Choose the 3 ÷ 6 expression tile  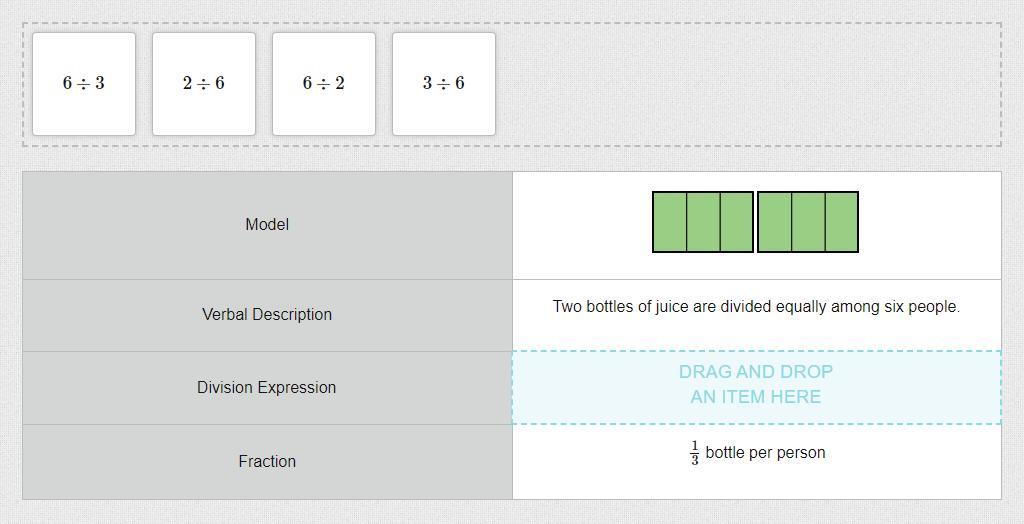click(x=444, y=84)
